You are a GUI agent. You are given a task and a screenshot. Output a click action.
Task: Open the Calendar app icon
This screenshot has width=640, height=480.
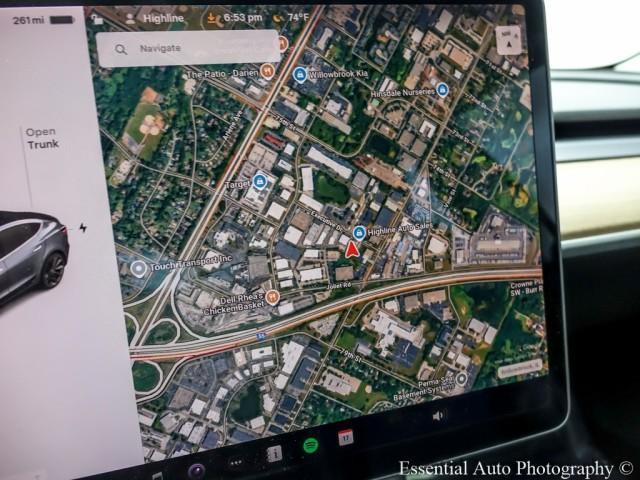pos(345,436)
